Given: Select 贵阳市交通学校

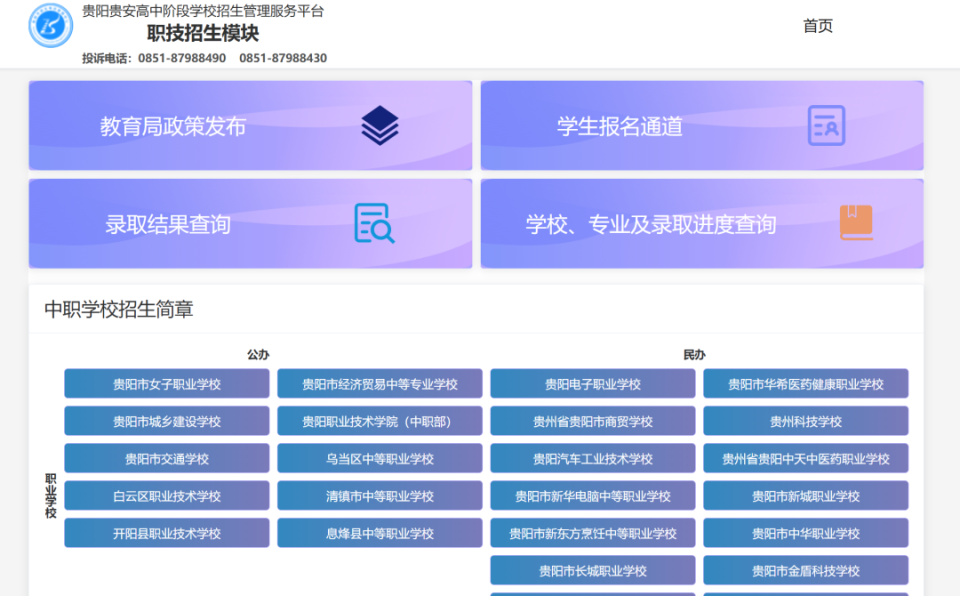Looking at the screenshot, I should point(167,459).
